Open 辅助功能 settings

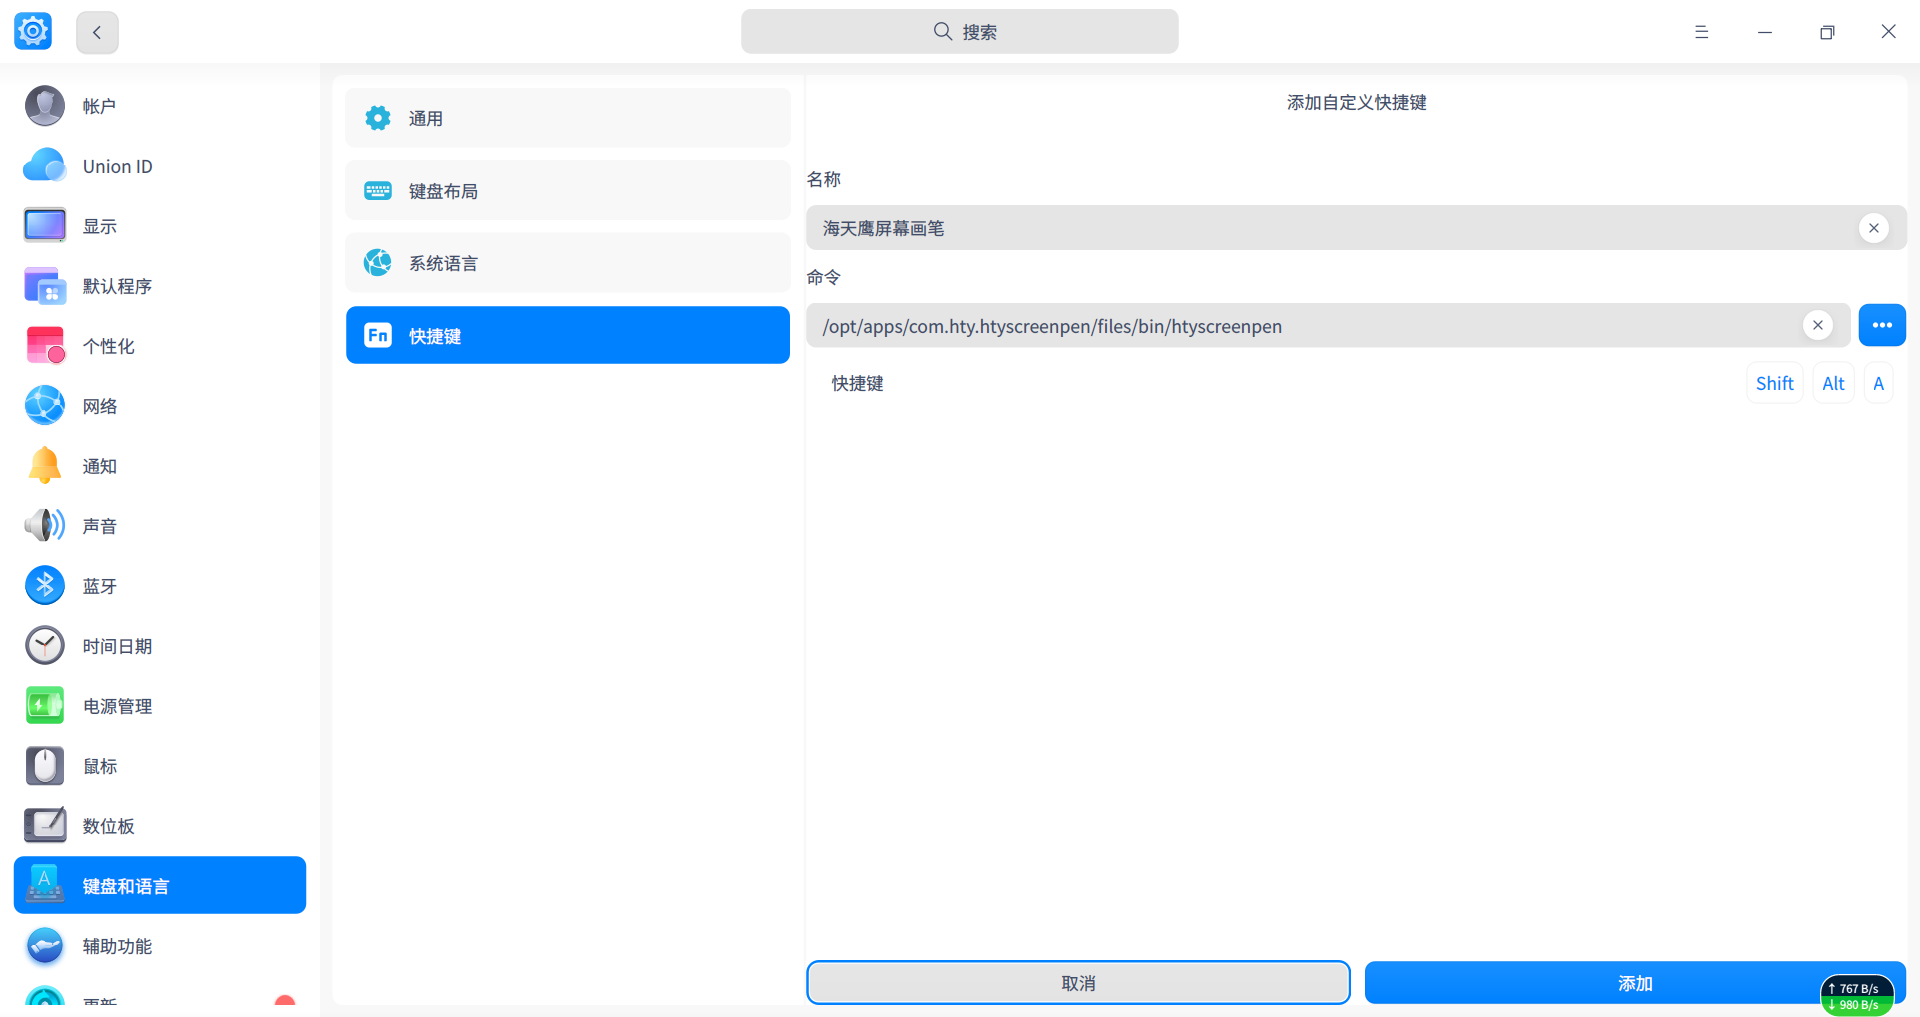tap(160, 946)
